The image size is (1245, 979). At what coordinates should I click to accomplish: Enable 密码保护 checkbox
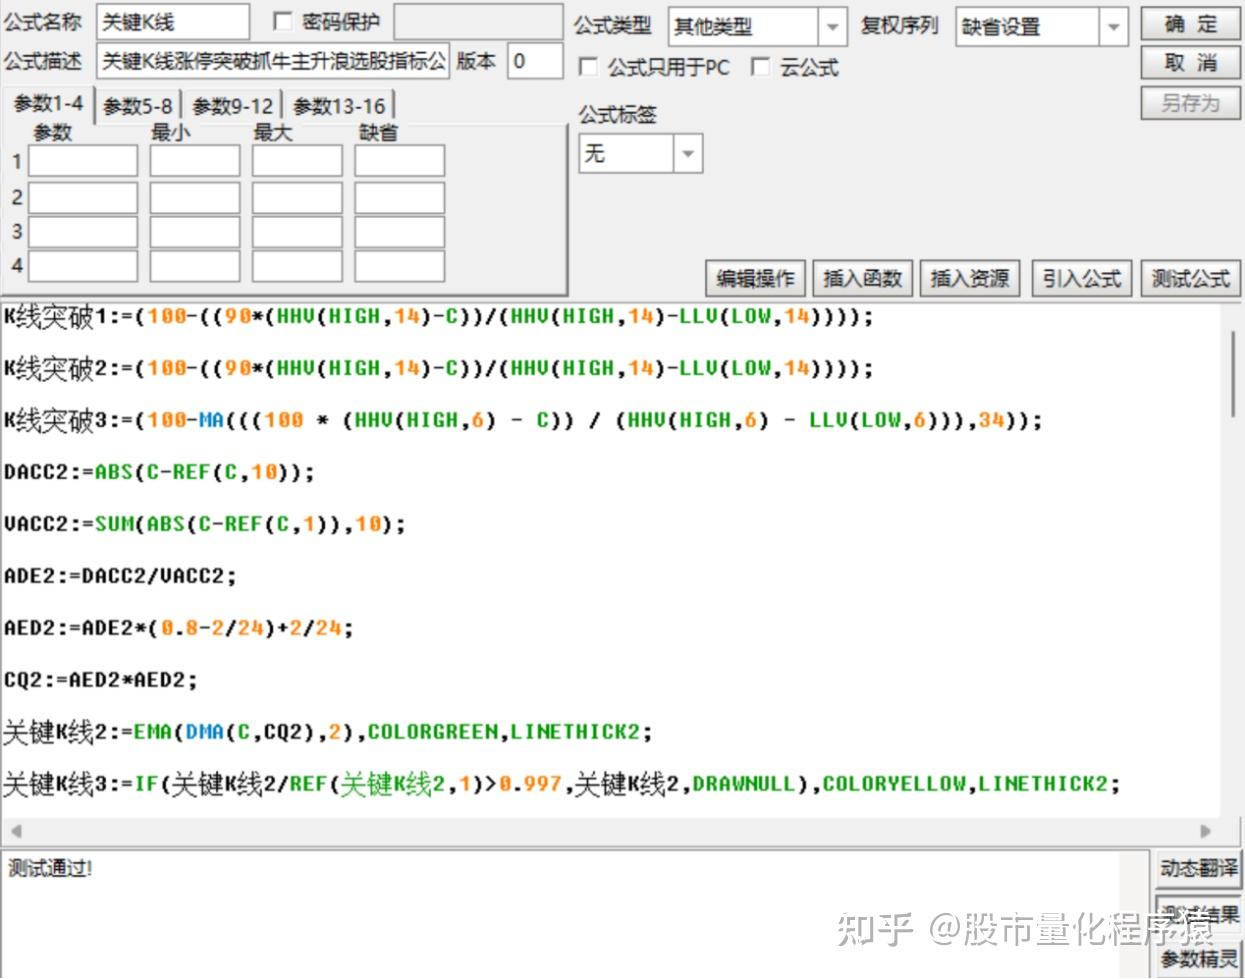coord(282,22)
